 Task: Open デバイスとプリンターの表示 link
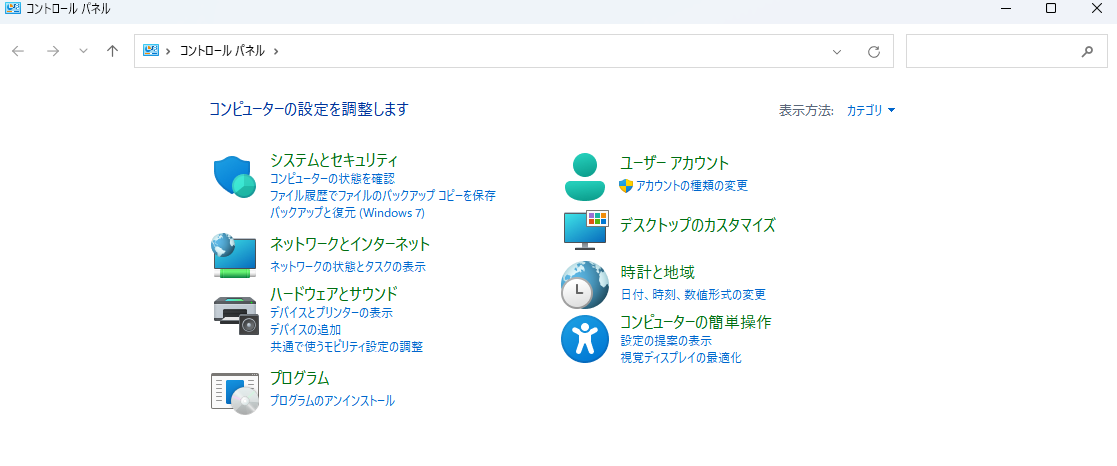coord(331,312)
